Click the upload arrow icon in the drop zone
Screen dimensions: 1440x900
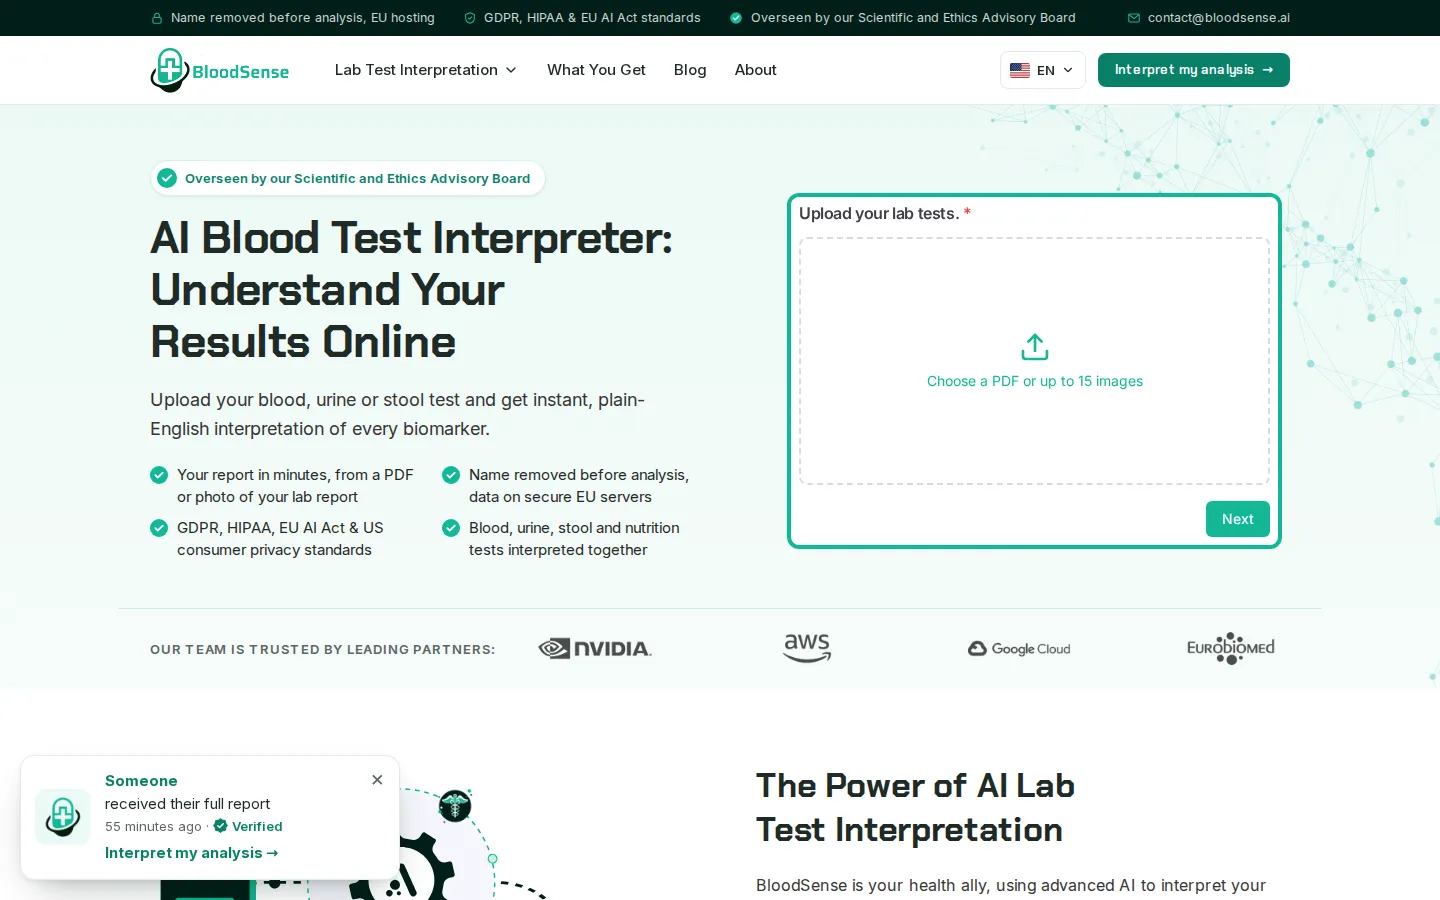[1035, 347]
